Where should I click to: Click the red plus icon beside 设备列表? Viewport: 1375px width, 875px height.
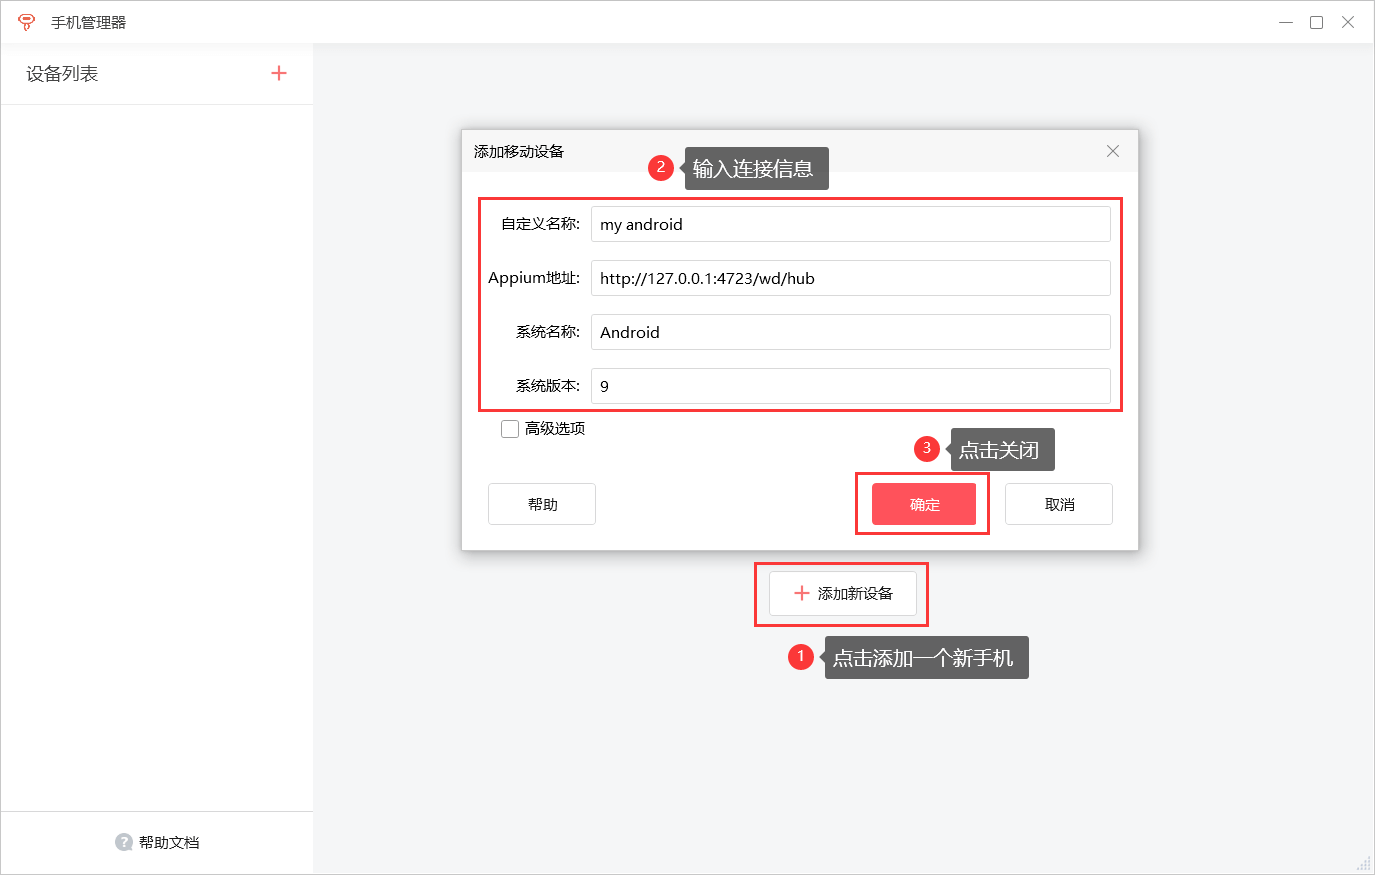pyautogui.click(x=279, y=73)
